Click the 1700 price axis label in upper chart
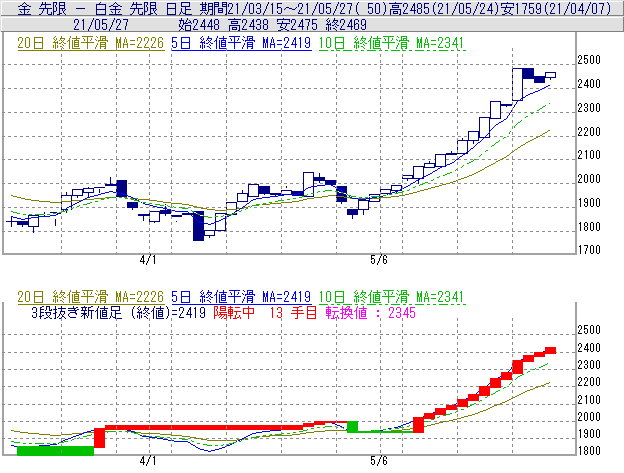This screenshot has height=473, width=624. 589,250
